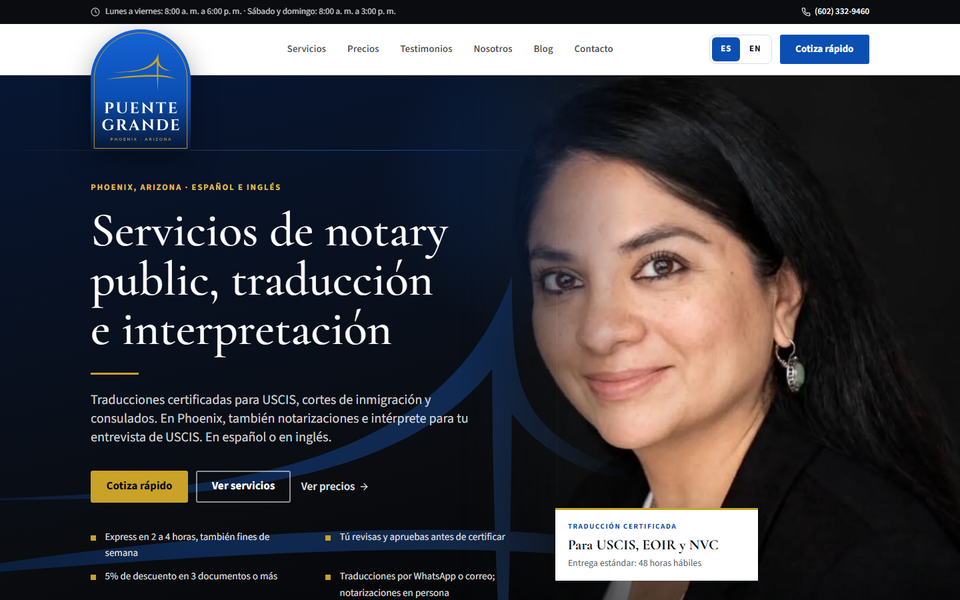
Task: Visit the Blog page
Action: (543, 49)
